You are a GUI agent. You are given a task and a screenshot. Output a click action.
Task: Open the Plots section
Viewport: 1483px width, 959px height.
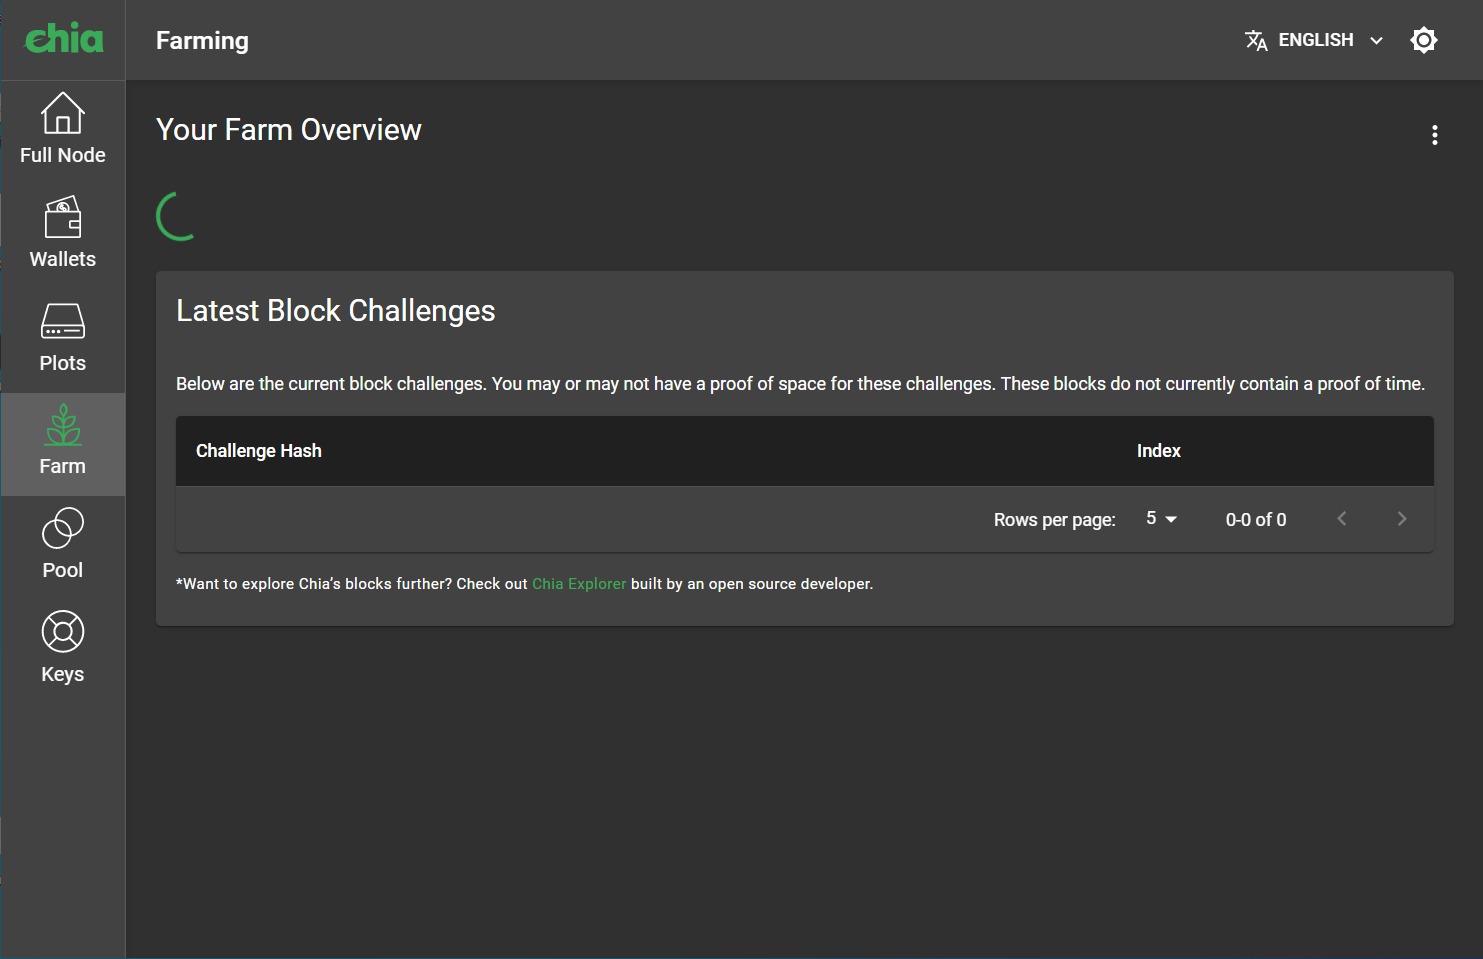tap(62, 337)
